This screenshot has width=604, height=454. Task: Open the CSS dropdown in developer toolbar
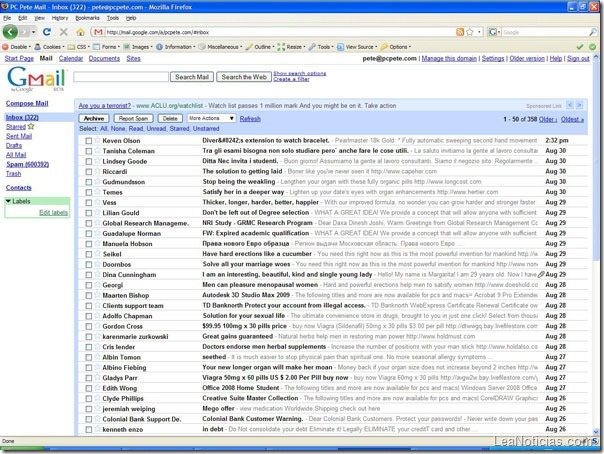click(79, 47)
